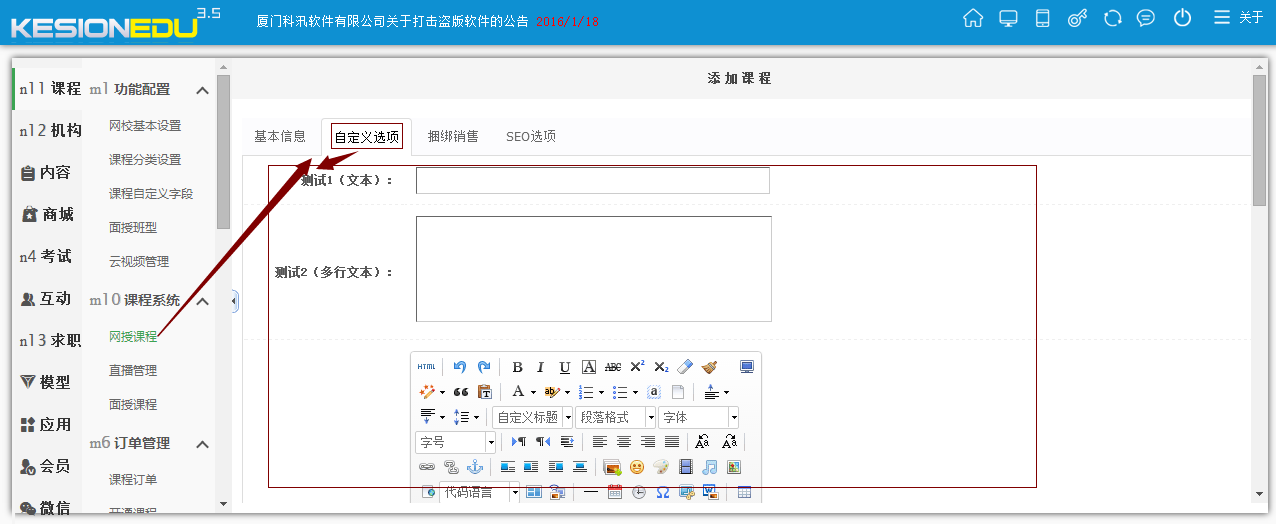Image resolution: width=1276 pixels, height=524 pixels.
Task: Open 网校基本设置 in the sidebar
Action: pyautogui.click(x=145, y=126)
